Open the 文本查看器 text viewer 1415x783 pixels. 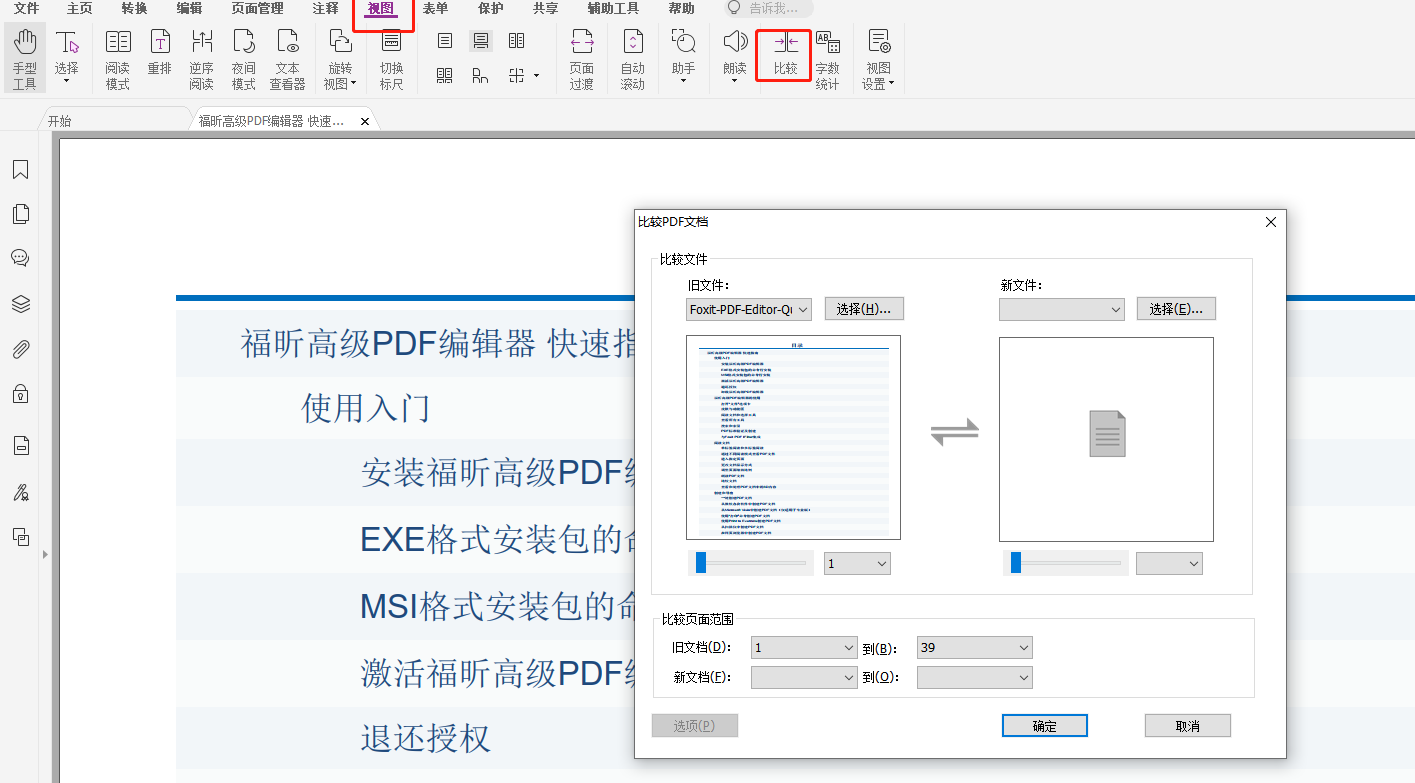[288, 57]
